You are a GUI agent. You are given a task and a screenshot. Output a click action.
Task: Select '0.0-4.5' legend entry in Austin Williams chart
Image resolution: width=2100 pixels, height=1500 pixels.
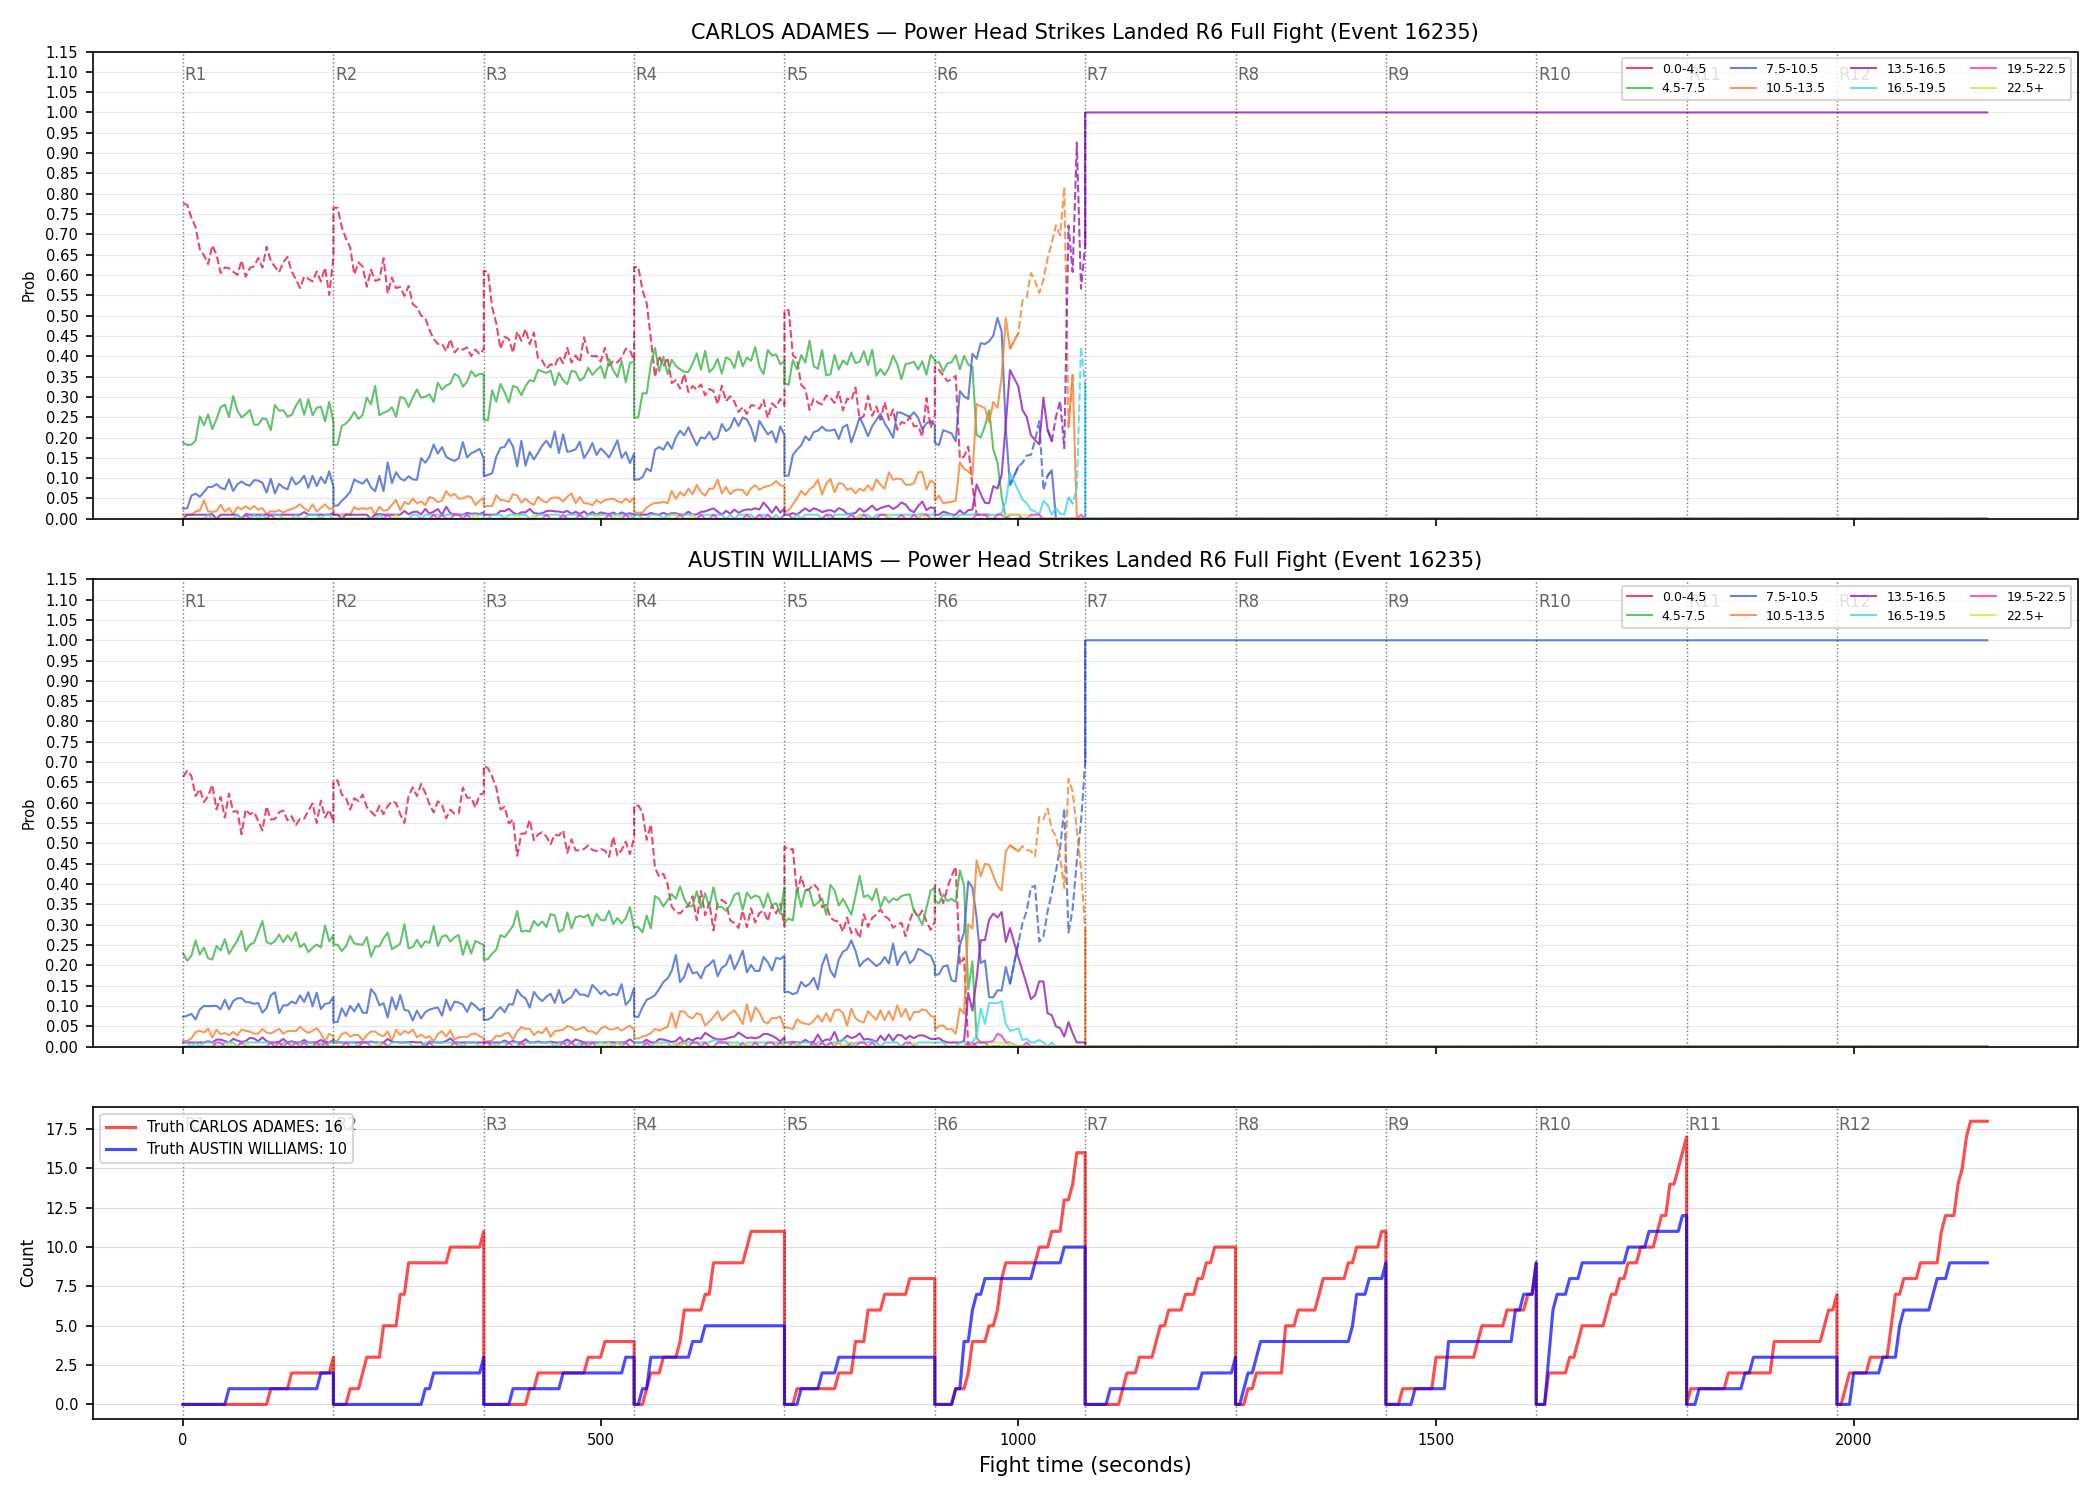(1666, 597)
